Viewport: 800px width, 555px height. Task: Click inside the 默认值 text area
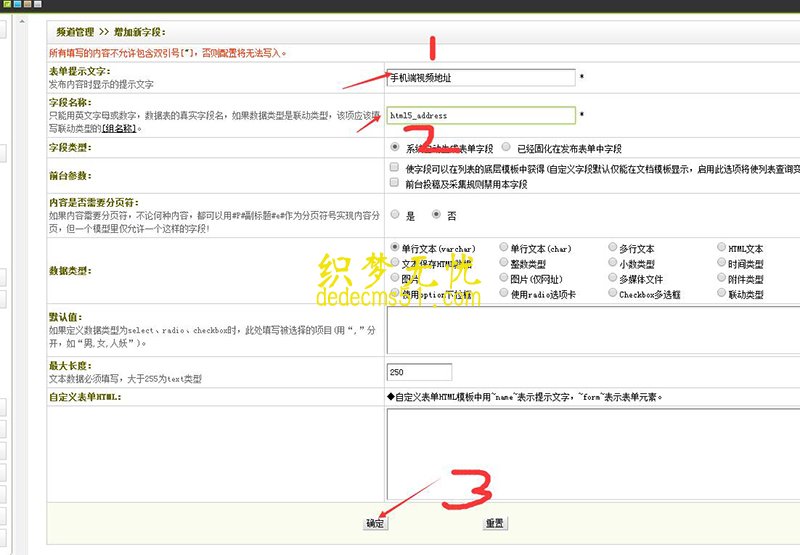coord(593,330)
